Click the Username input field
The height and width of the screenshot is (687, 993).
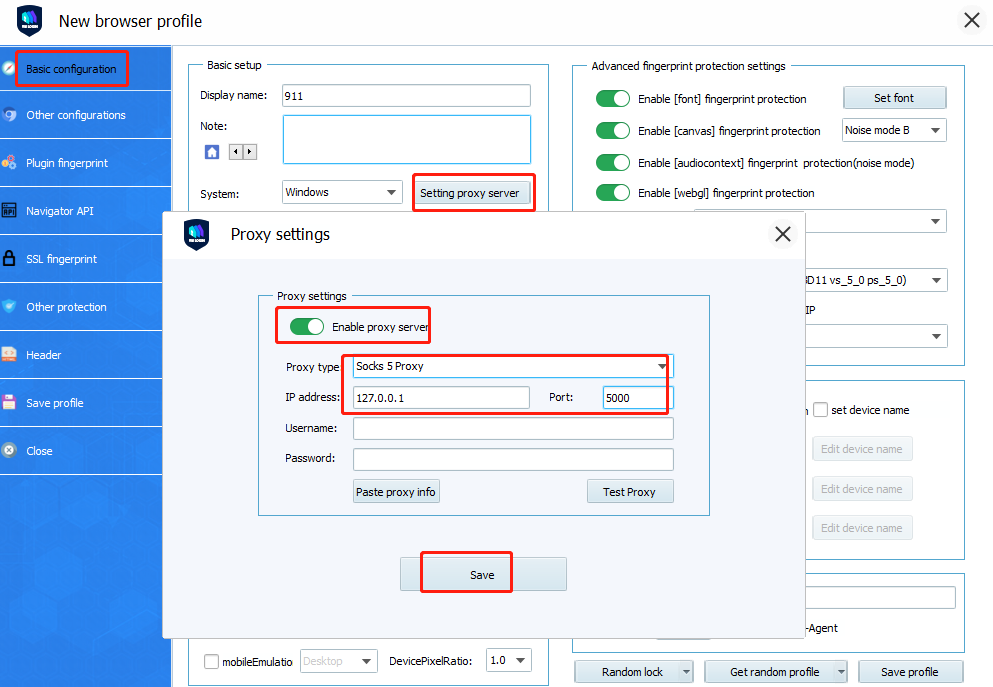tap(512, 429)
